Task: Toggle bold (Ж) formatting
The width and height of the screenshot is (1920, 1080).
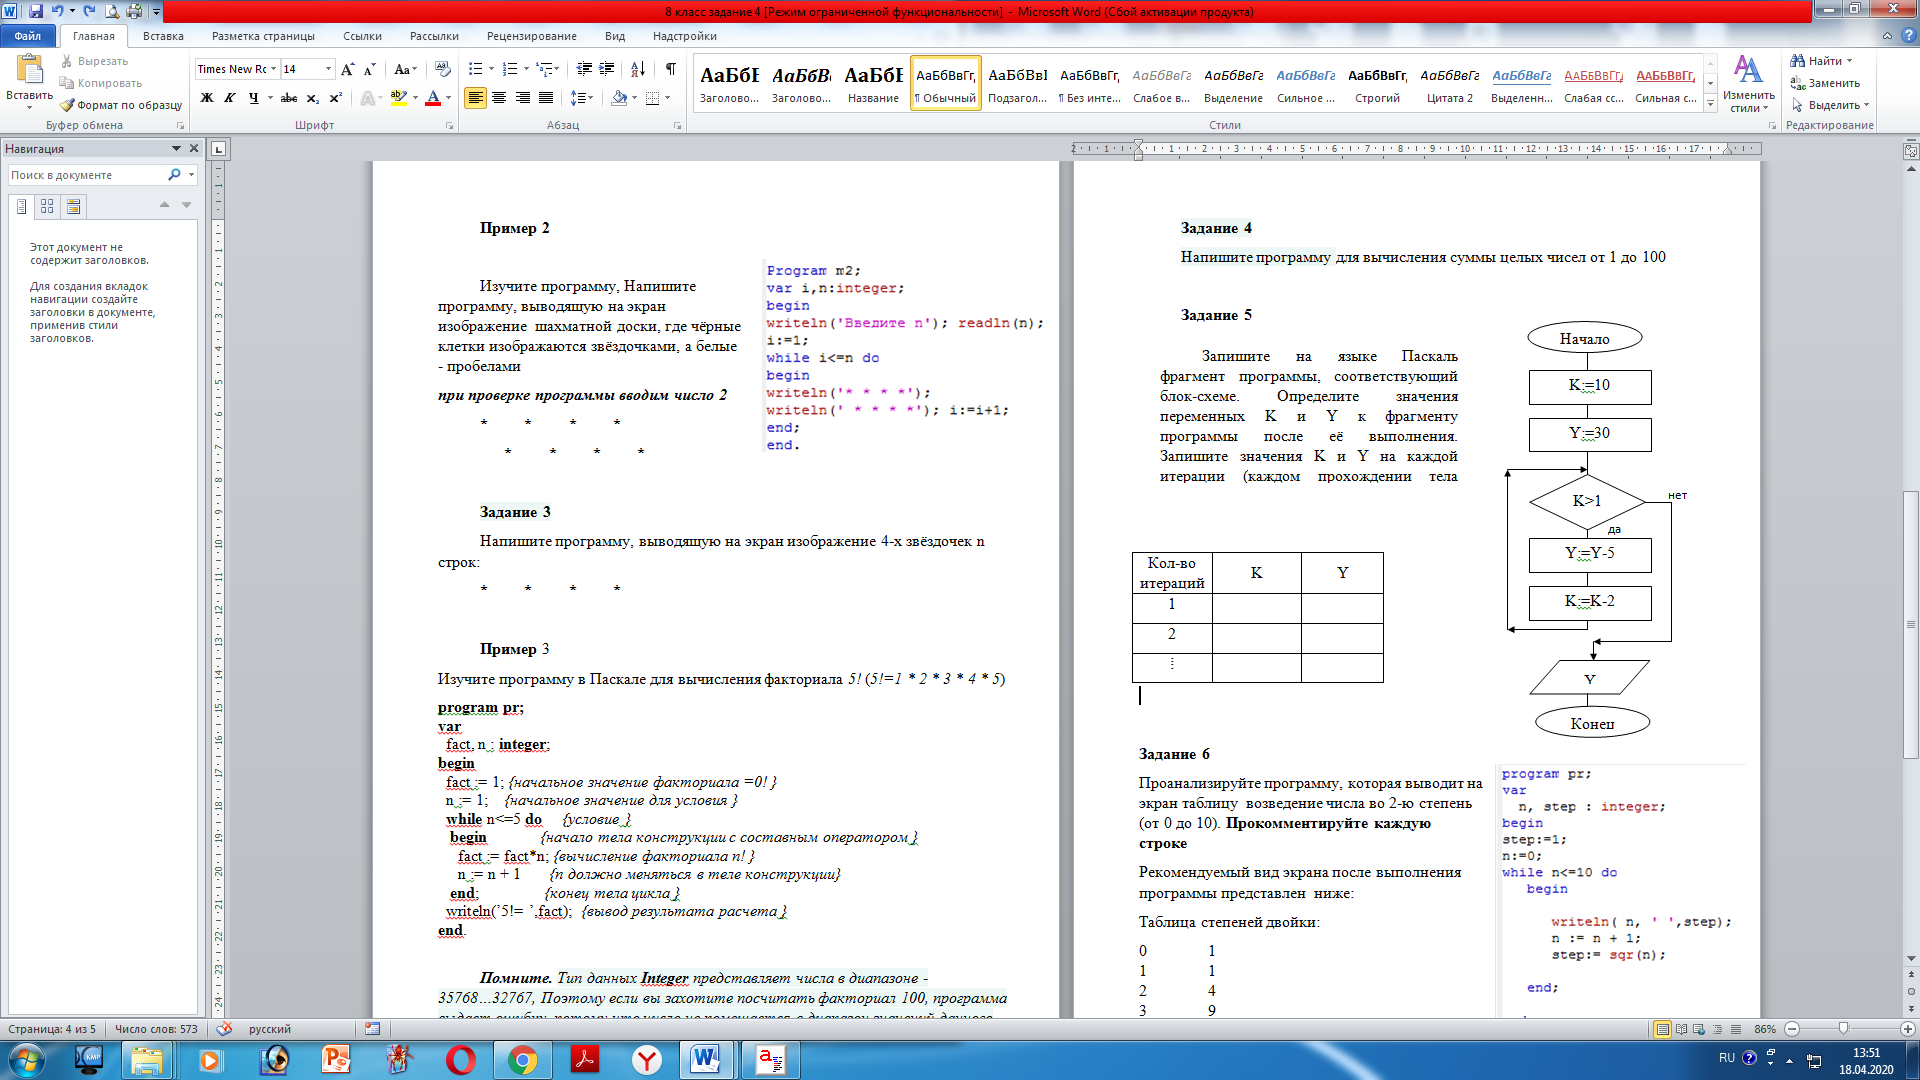Action: (x=207, y=98)
